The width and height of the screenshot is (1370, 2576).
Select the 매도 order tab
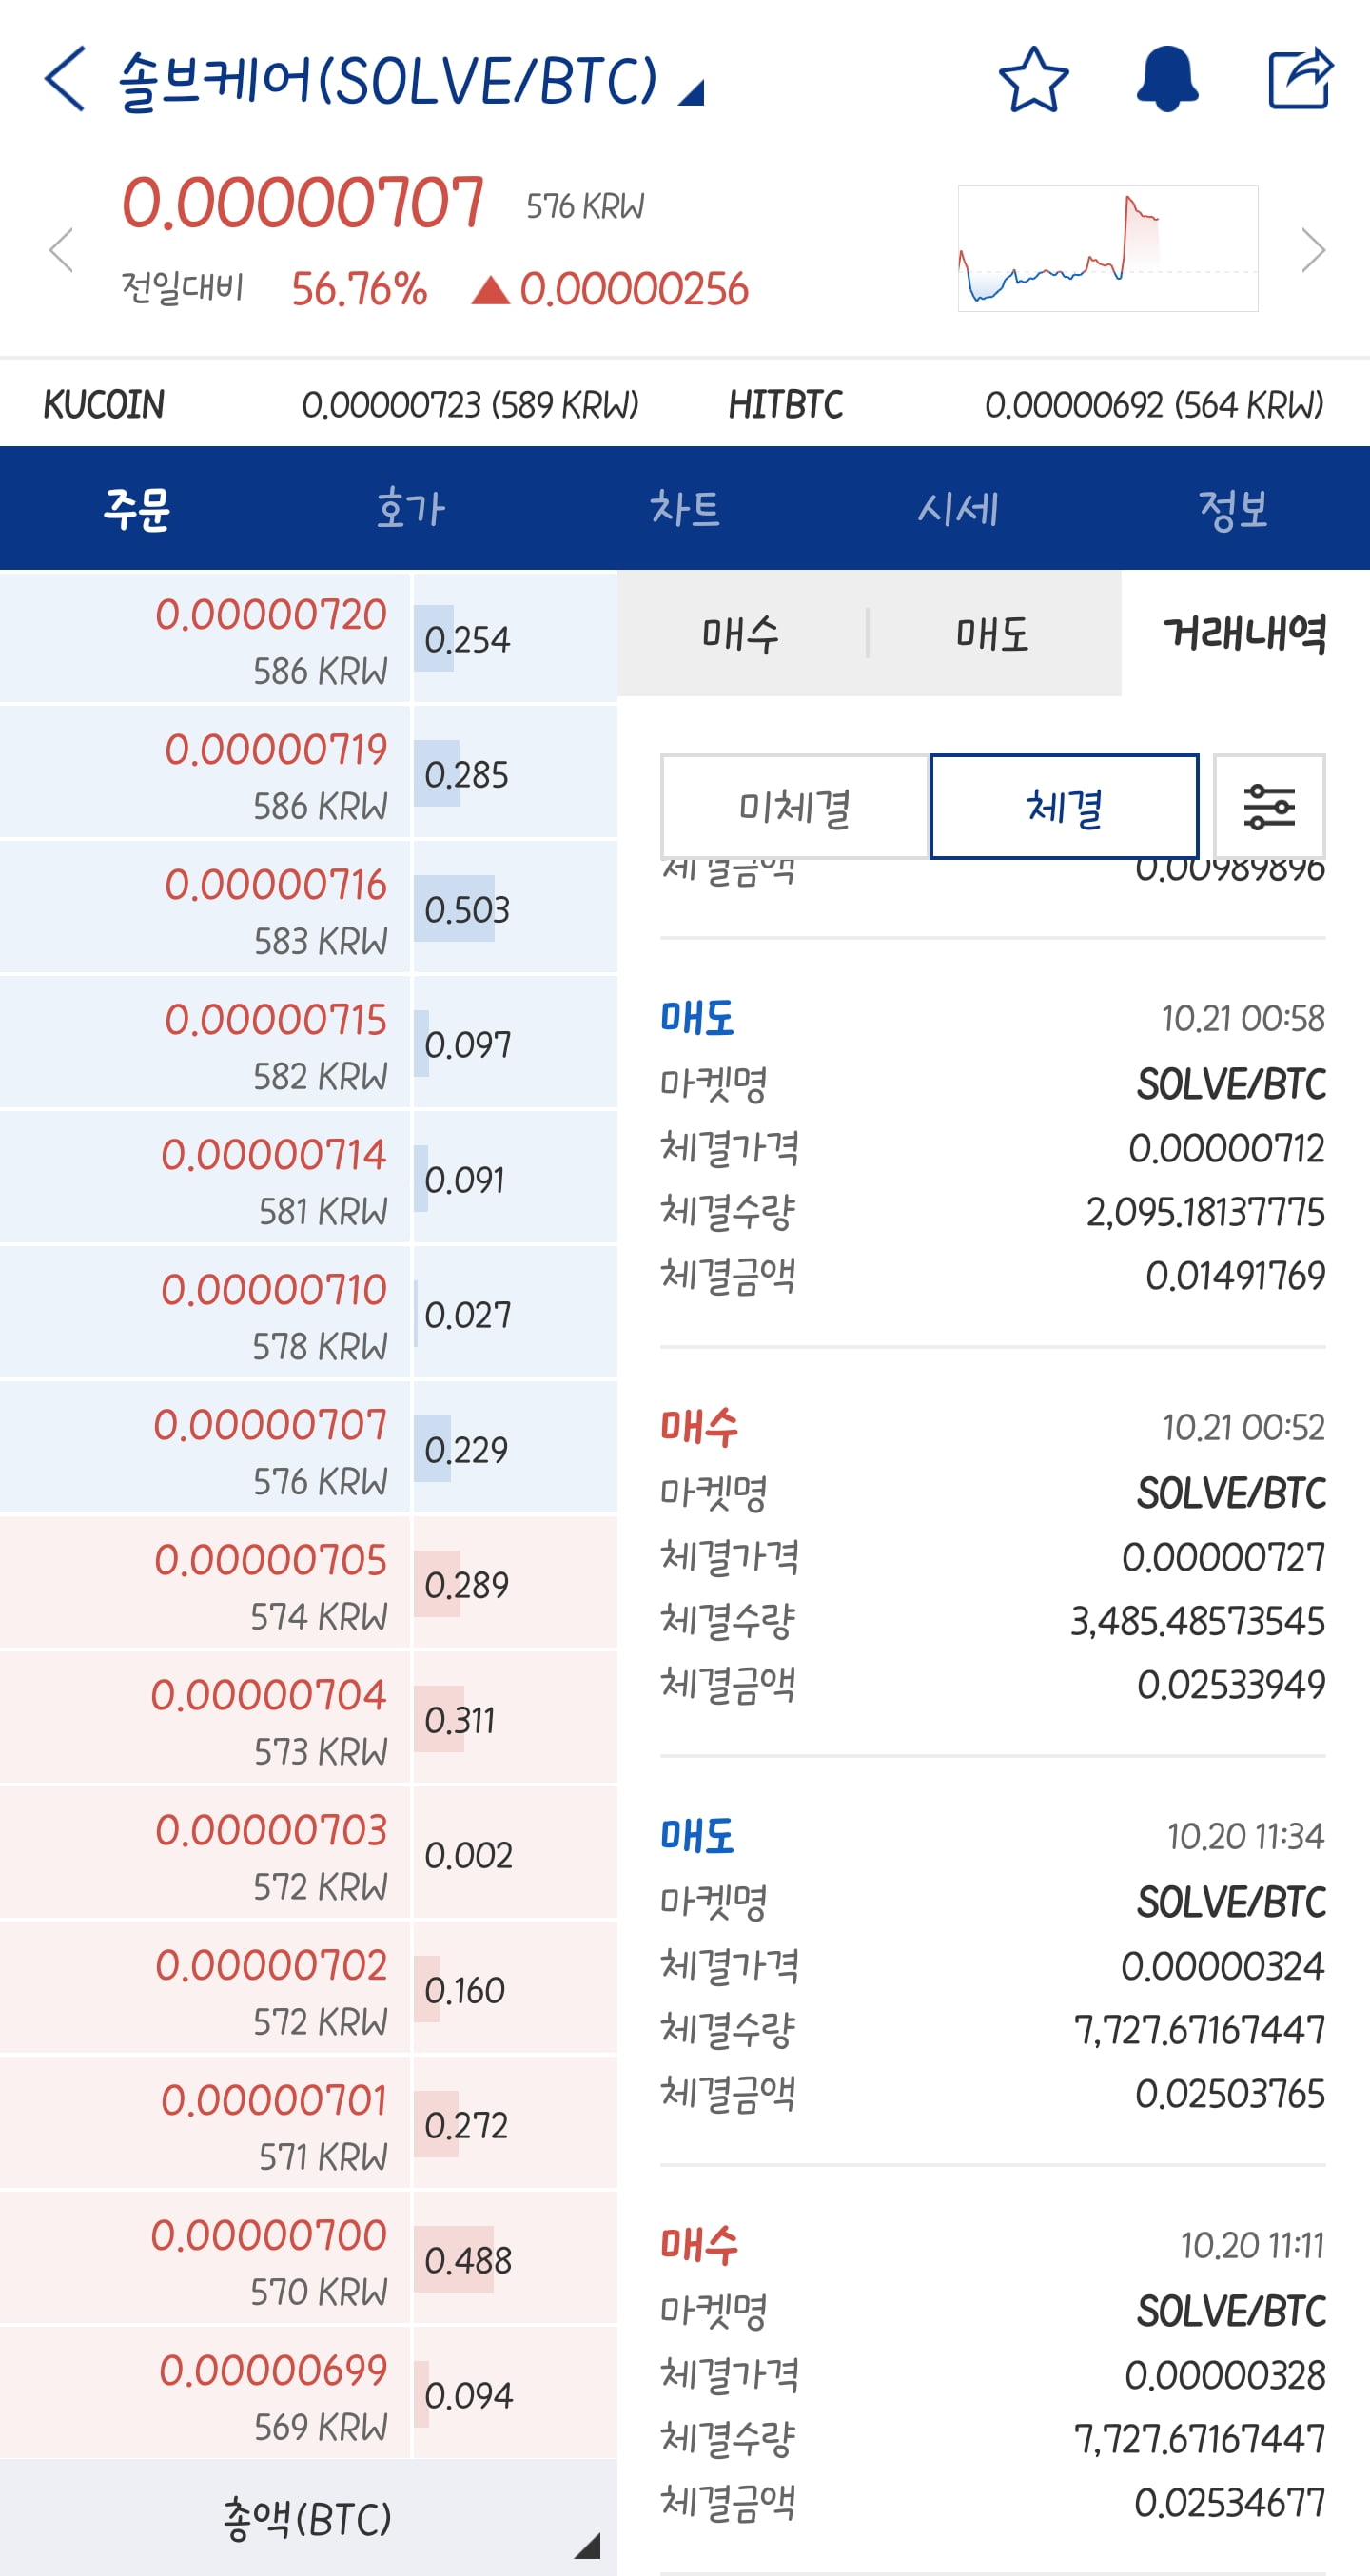tap(993, 634)
